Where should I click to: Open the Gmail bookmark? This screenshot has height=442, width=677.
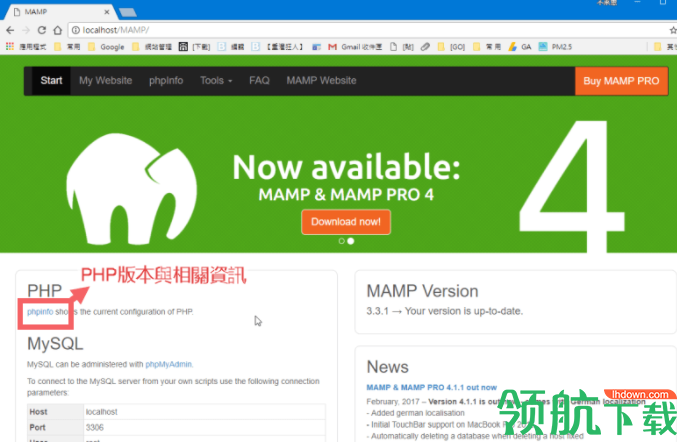tap(355, 47)
